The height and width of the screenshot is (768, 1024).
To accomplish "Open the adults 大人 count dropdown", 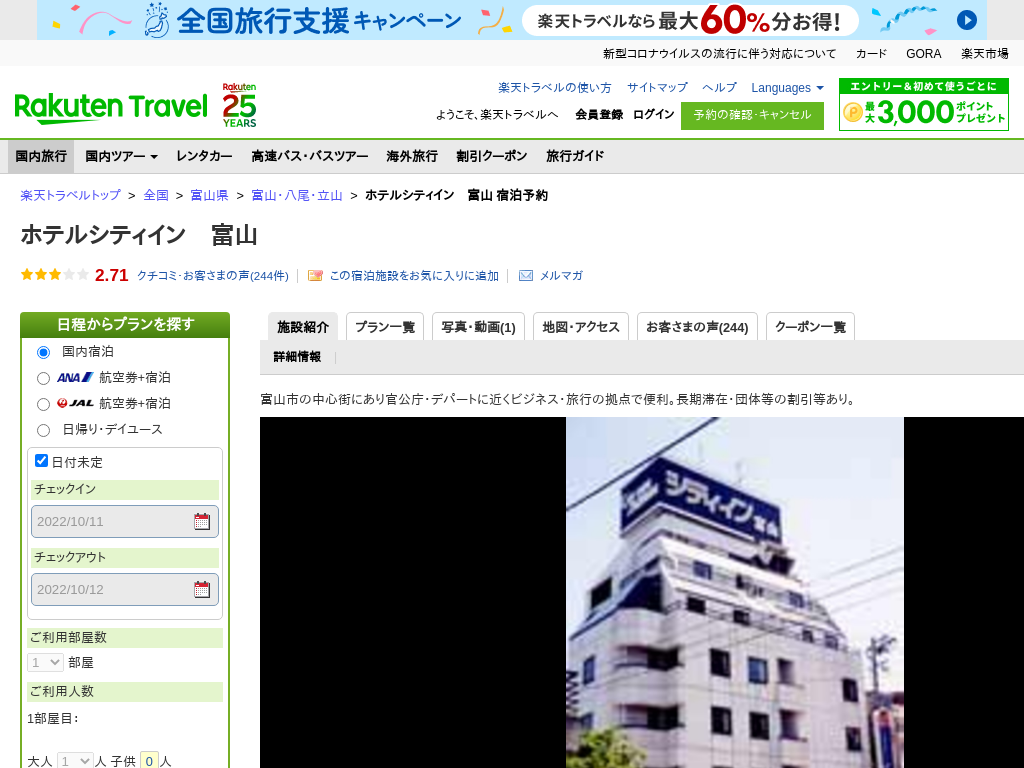I will click(75, 761).
